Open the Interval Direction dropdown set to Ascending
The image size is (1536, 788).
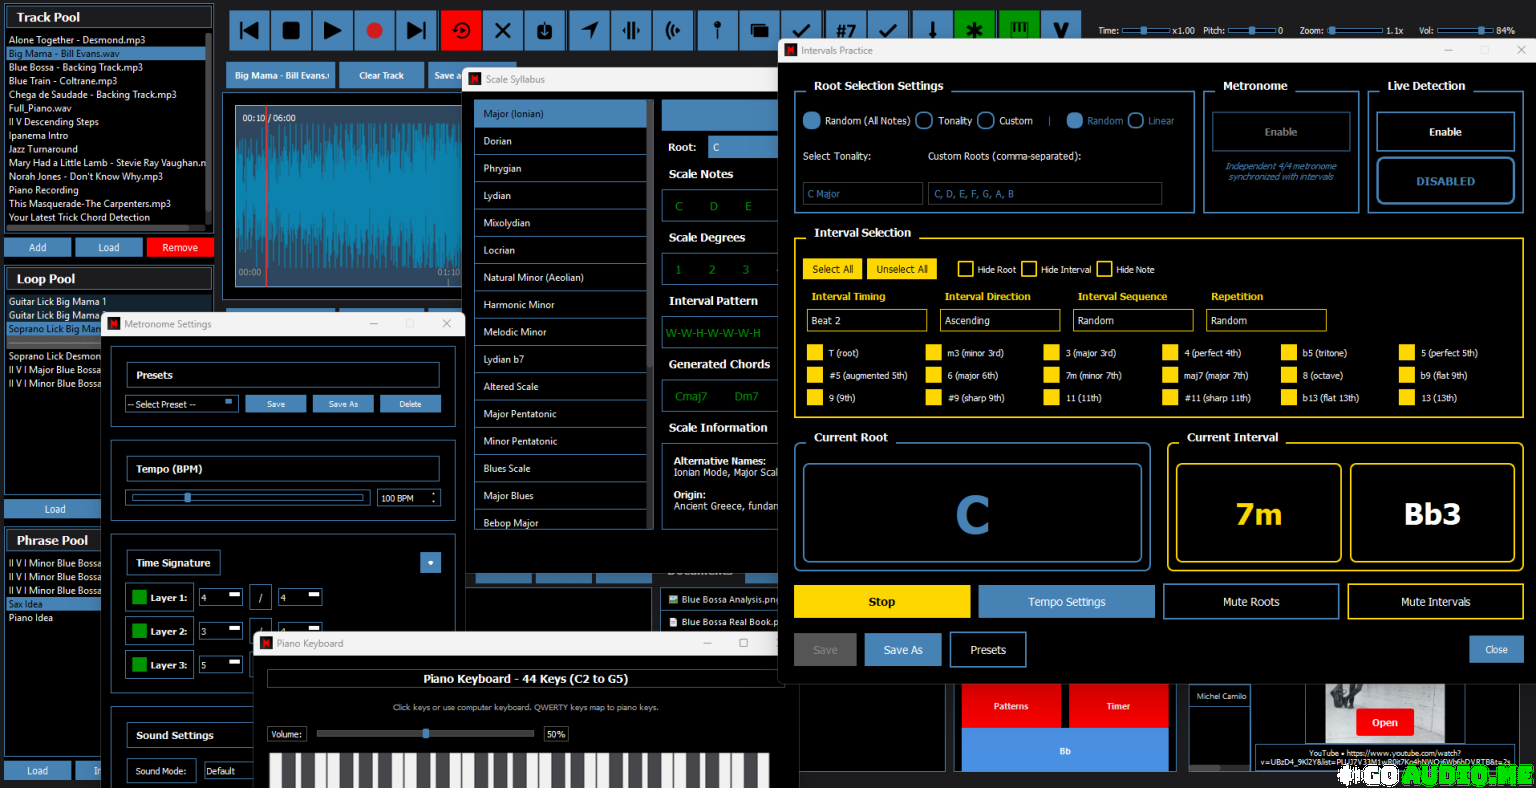1000,321
